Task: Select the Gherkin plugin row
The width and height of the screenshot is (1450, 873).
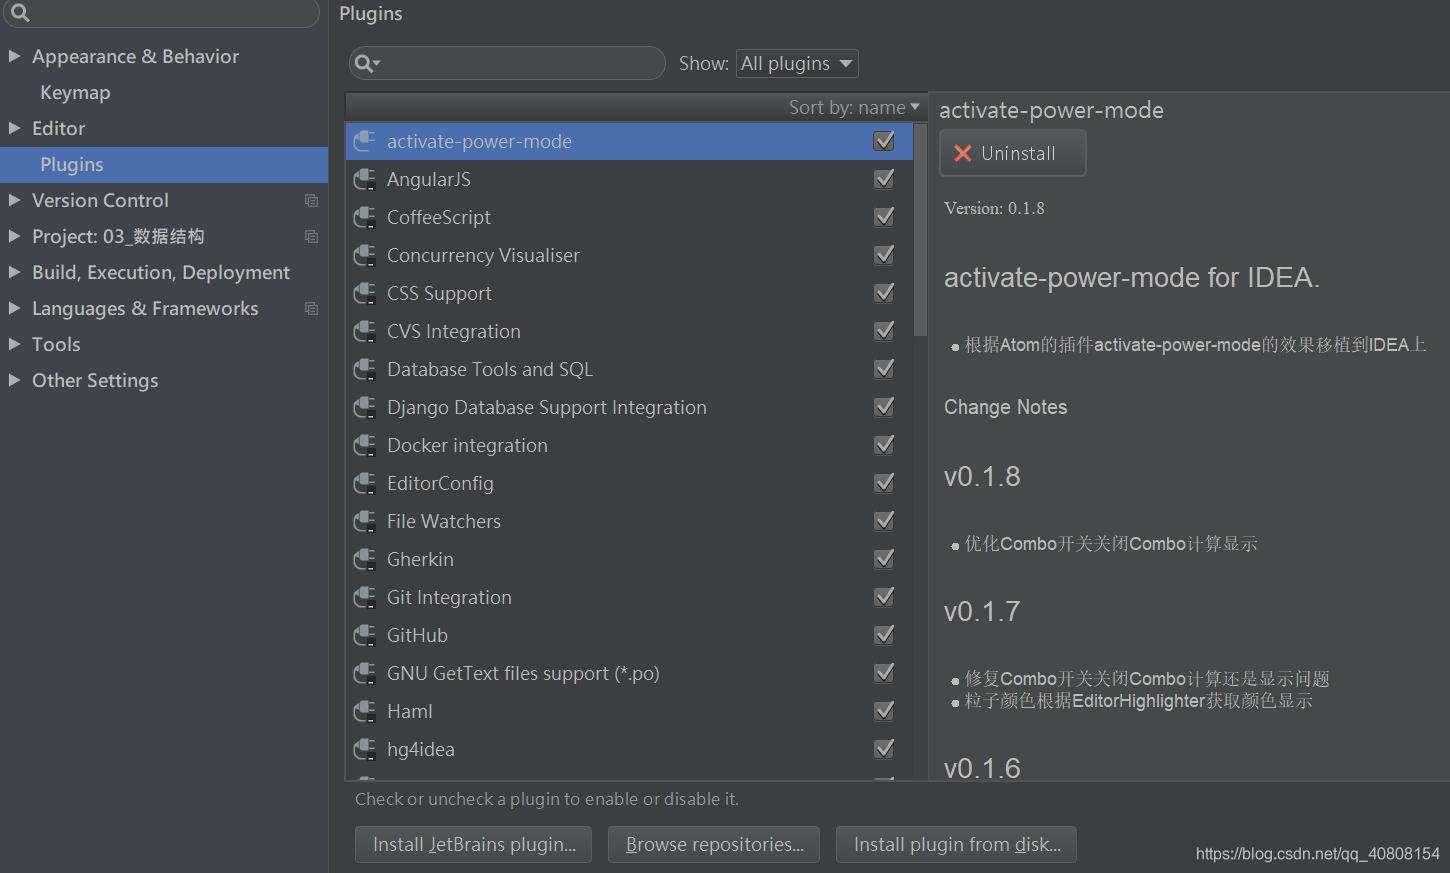Action: [x=629, y=559]
